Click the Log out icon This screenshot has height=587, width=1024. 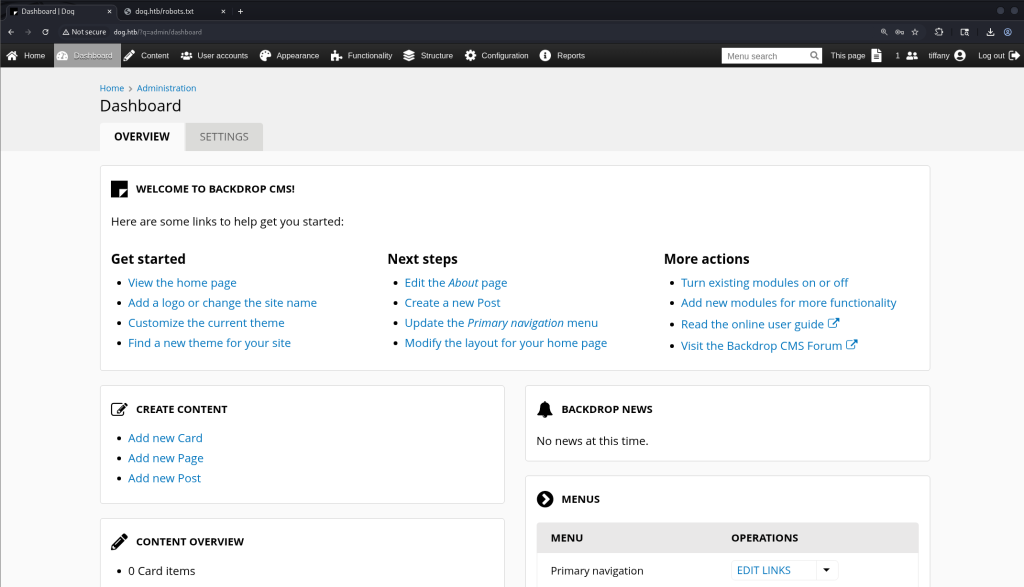(1014, 56)
